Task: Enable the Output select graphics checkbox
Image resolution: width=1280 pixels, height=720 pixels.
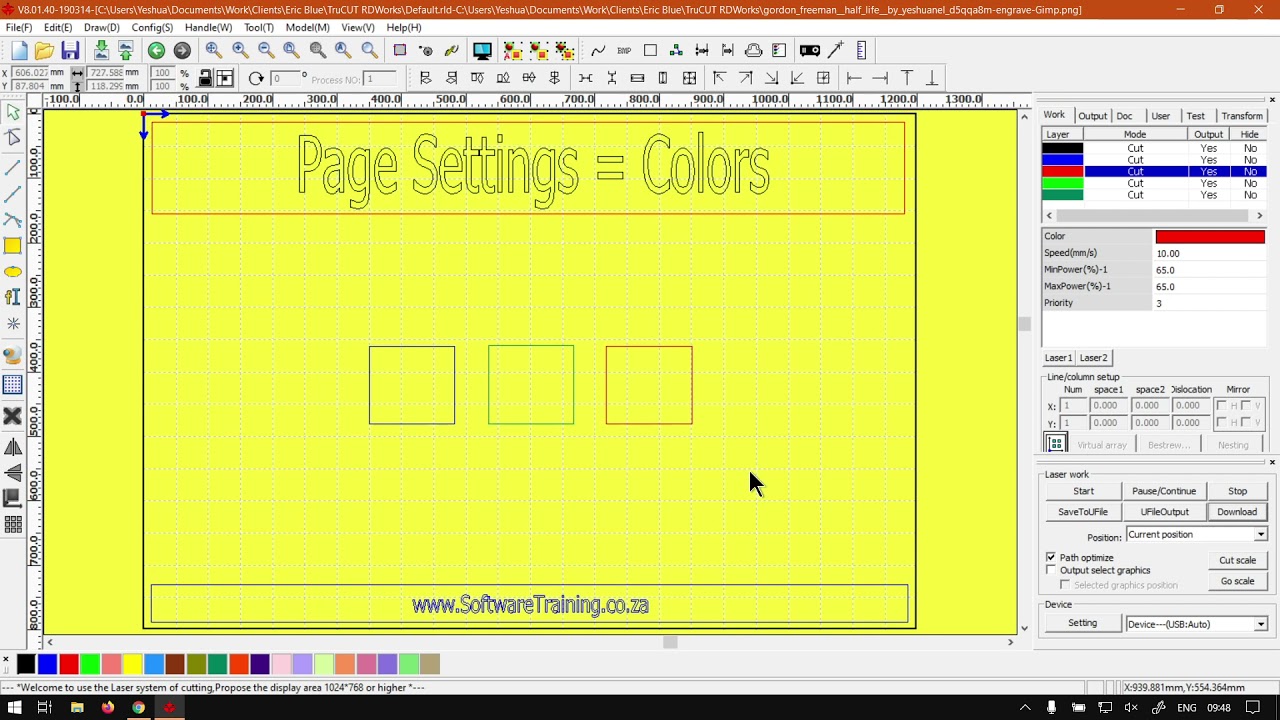Action: tap(1051, 570)
